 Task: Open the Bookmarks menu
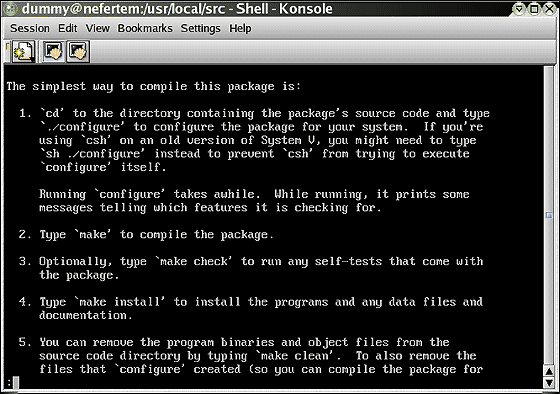[145, 28]
